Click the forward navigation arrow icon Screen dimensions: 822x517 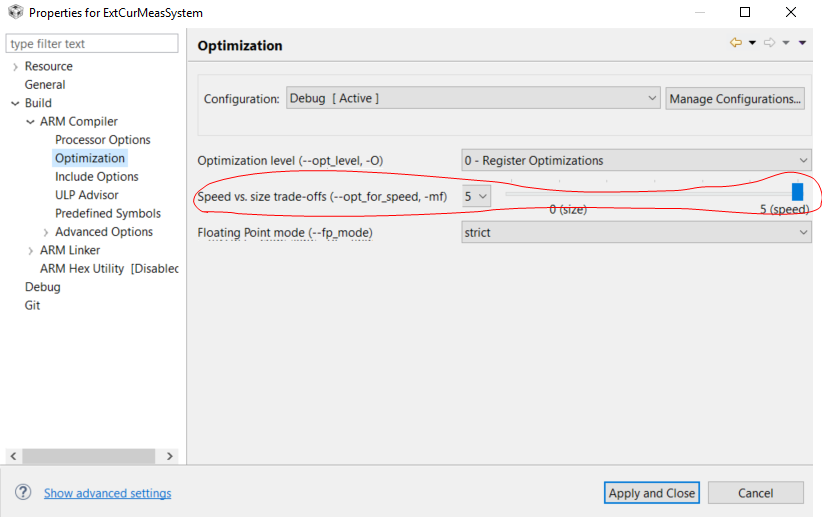click(770, 43)
